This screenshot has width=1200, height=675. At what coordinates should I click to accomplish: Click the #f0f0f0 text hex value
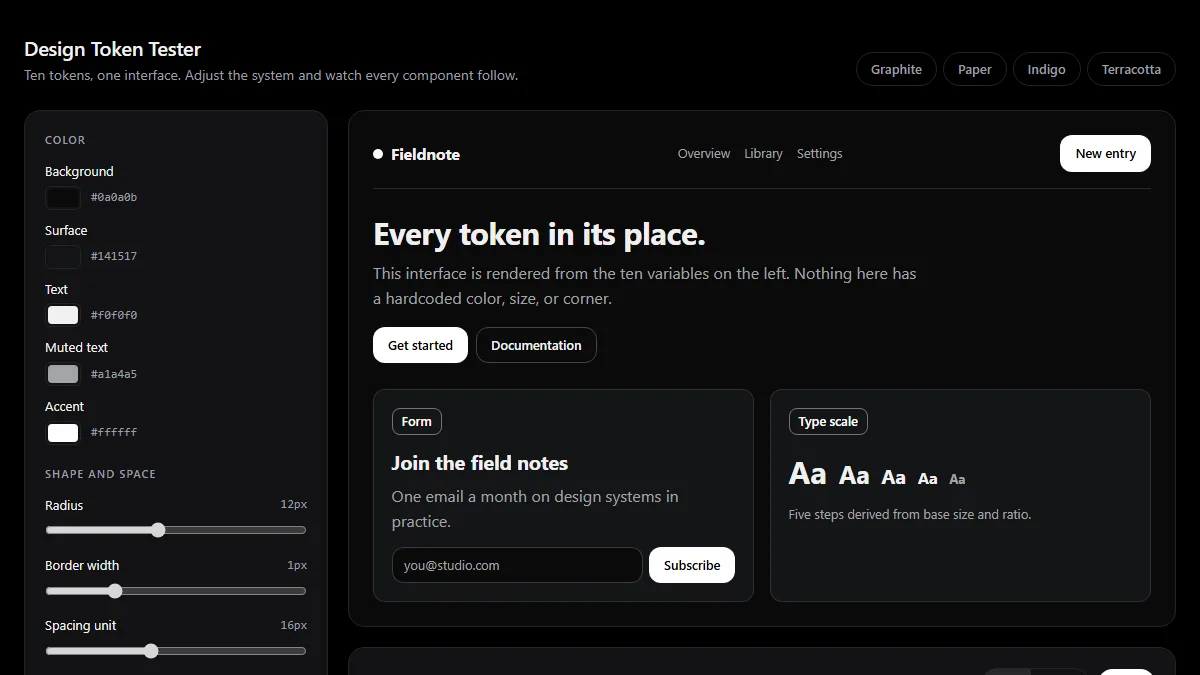pos(114,315)
